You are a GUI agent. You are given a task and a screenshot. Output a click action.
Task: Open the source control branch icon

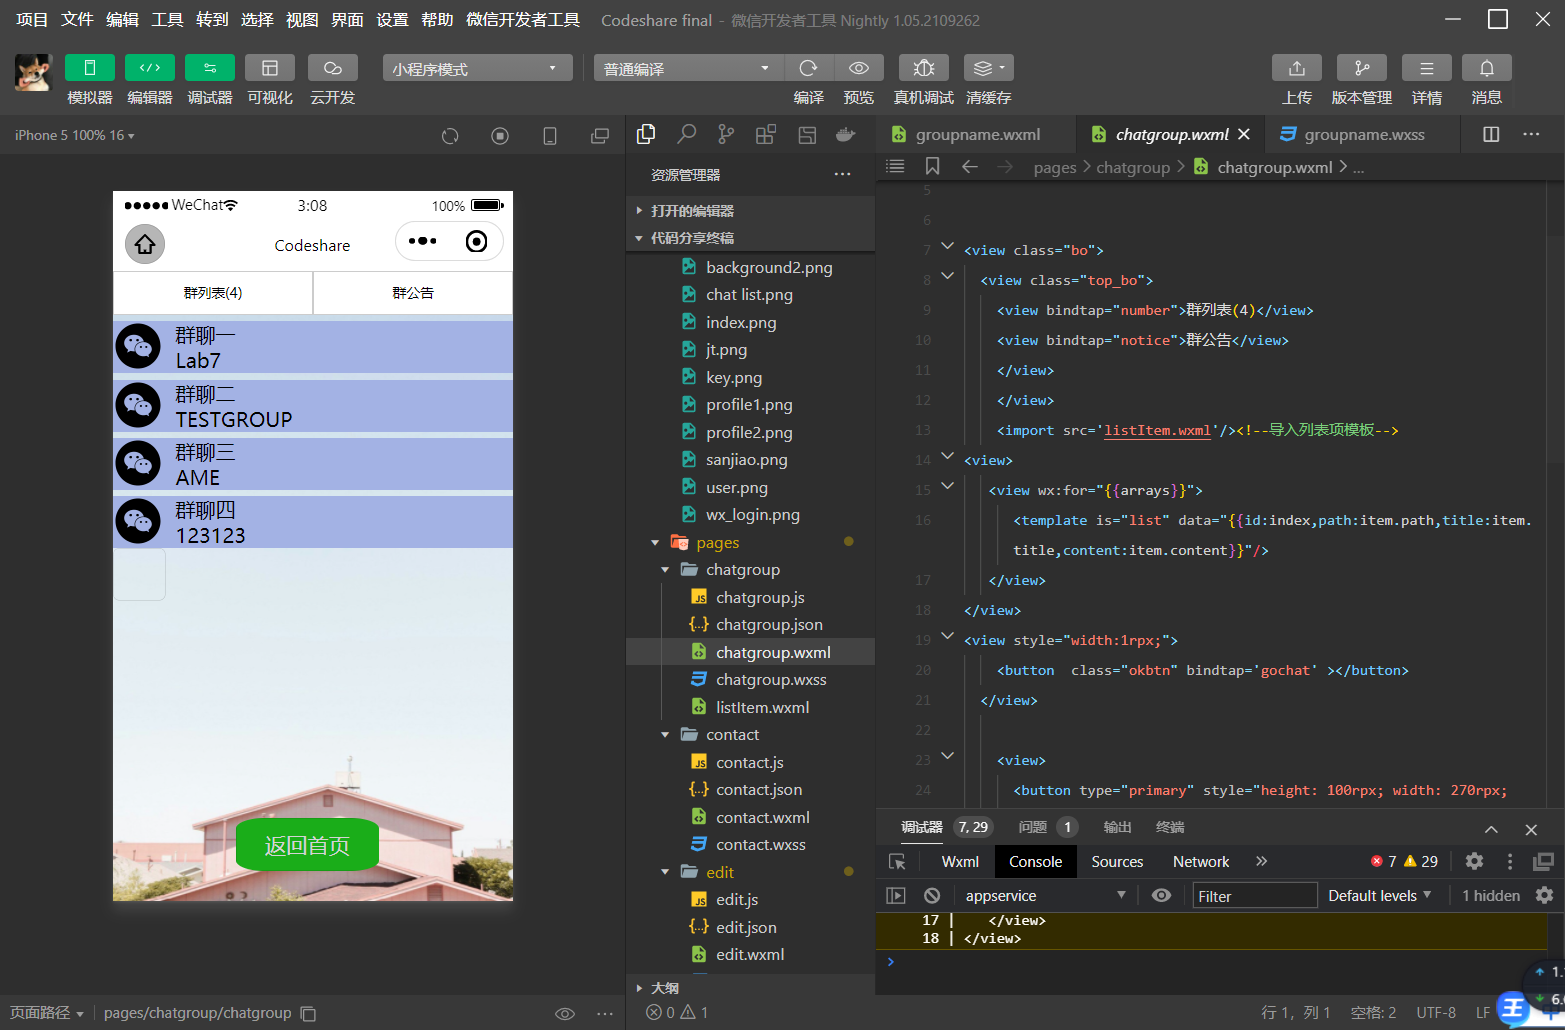pos(726,134)
